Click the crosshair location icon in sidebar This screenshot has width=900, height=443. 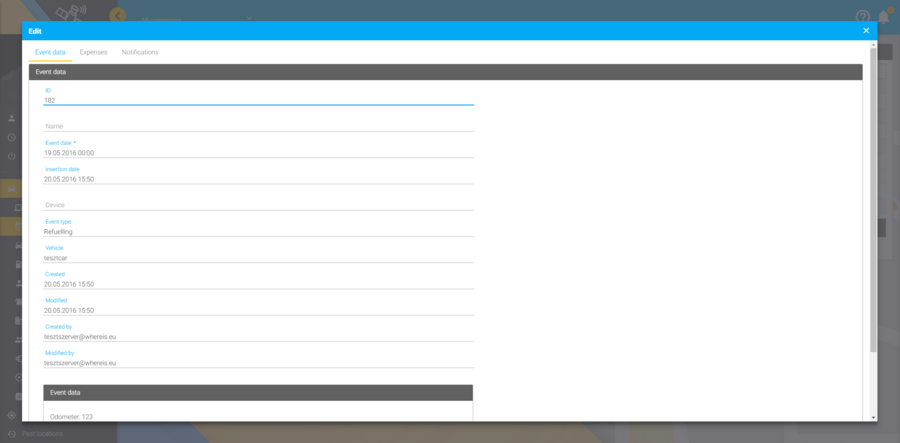(x=11, y=415)
